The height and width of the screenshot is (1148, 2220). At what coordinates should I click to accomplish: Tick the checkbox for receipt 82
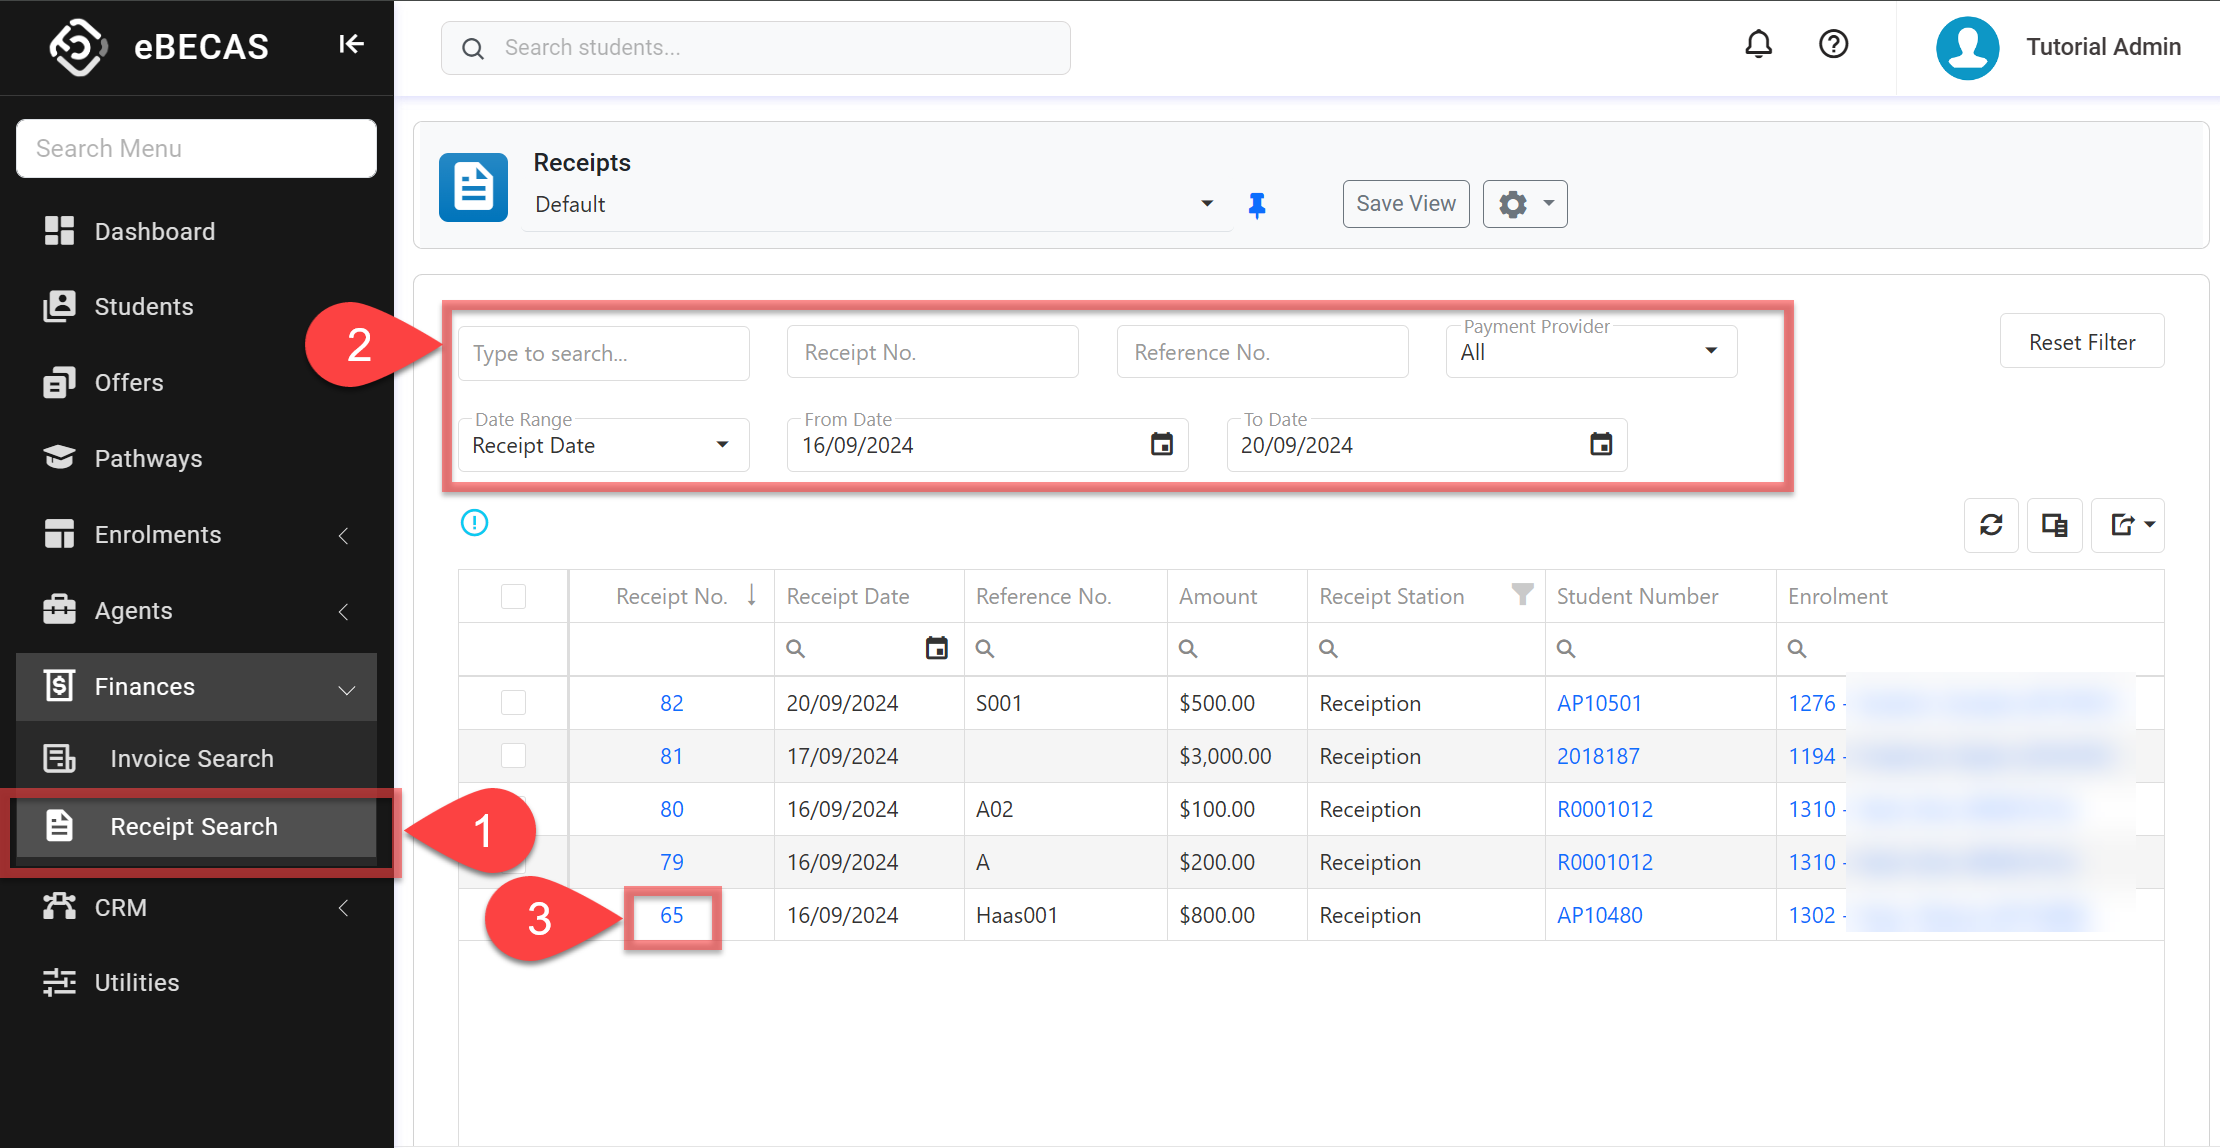(513, 703)
